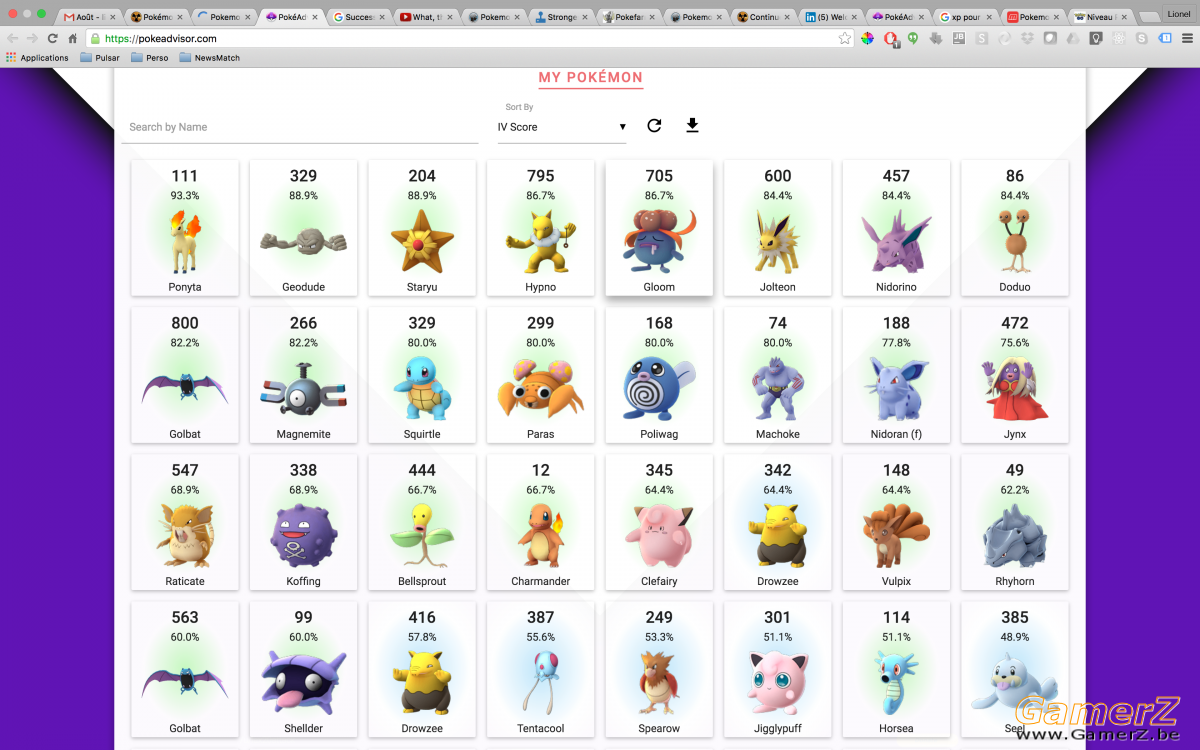
Task: Open the Dropbox extension icon
Action: (x=1028, y=38)
